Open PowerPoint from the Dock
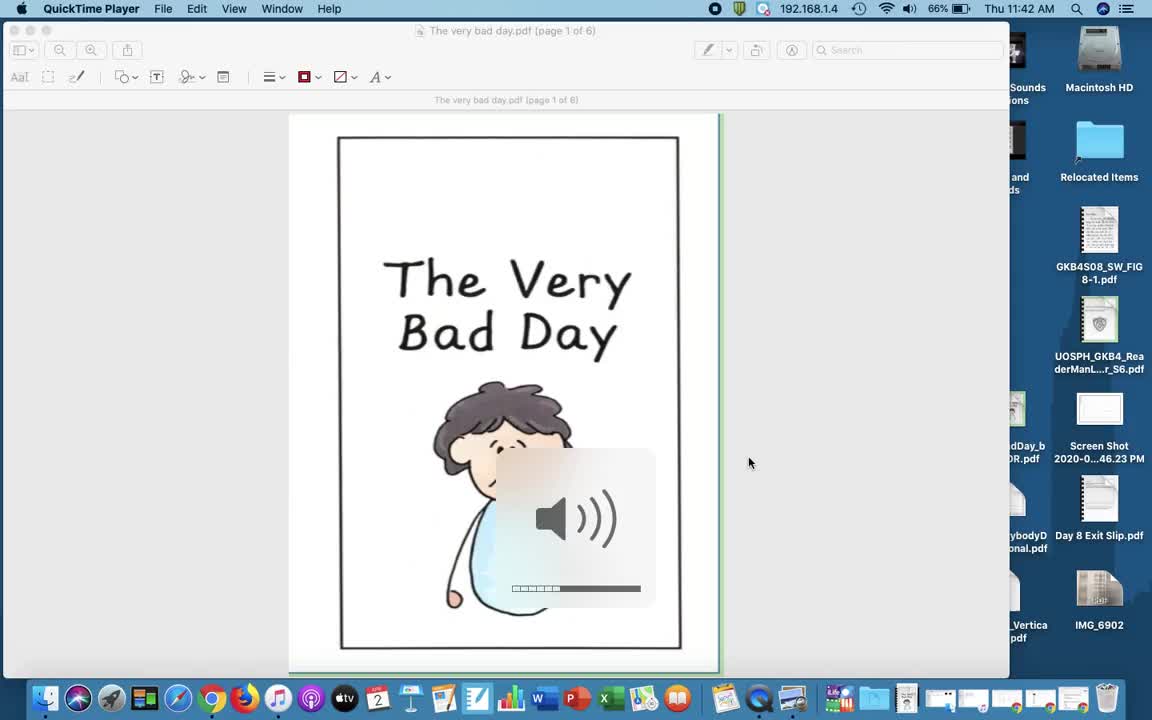Screen dimensions: 1152x720 coord(577,698)
